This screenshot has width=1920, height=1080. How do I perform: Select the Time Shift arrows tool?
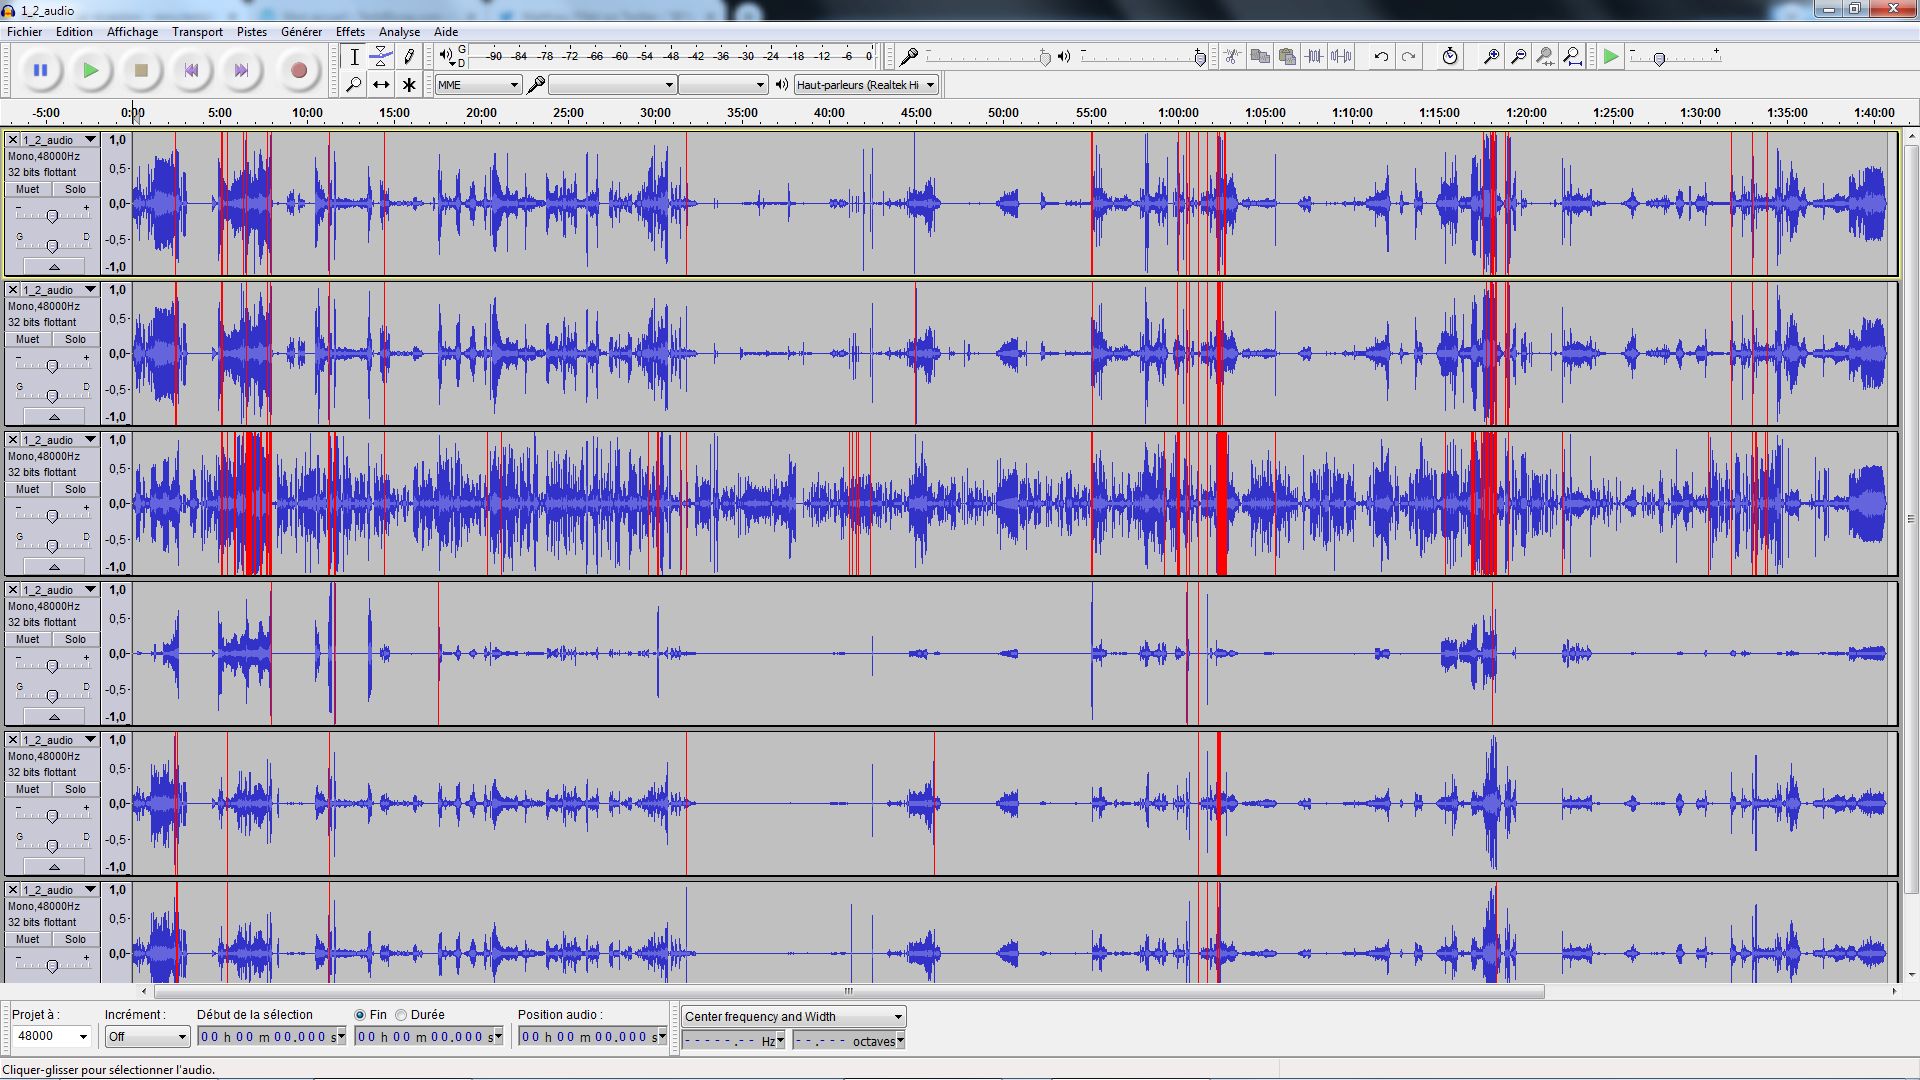381,85
